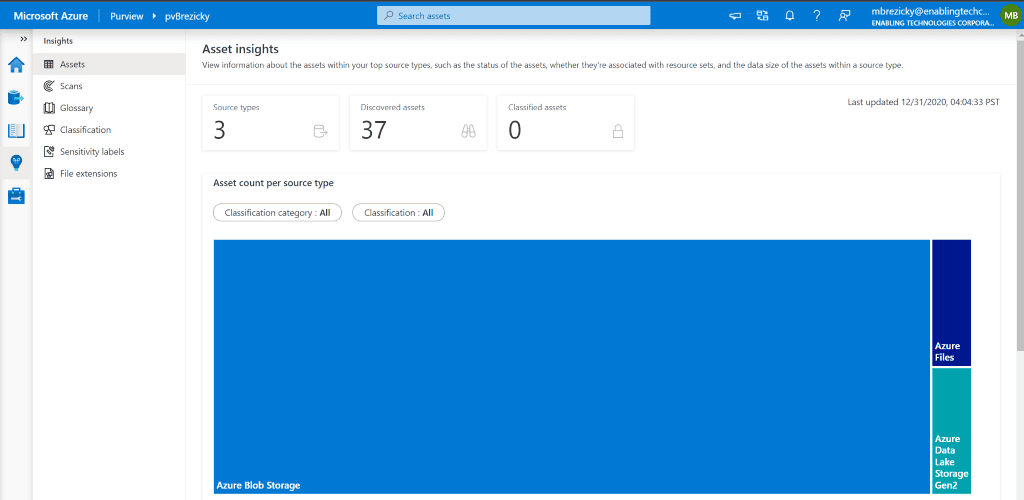This screenshot has width=1024, height=500.
Task: Click the Assets grid icon
Action: pos(48,64)
